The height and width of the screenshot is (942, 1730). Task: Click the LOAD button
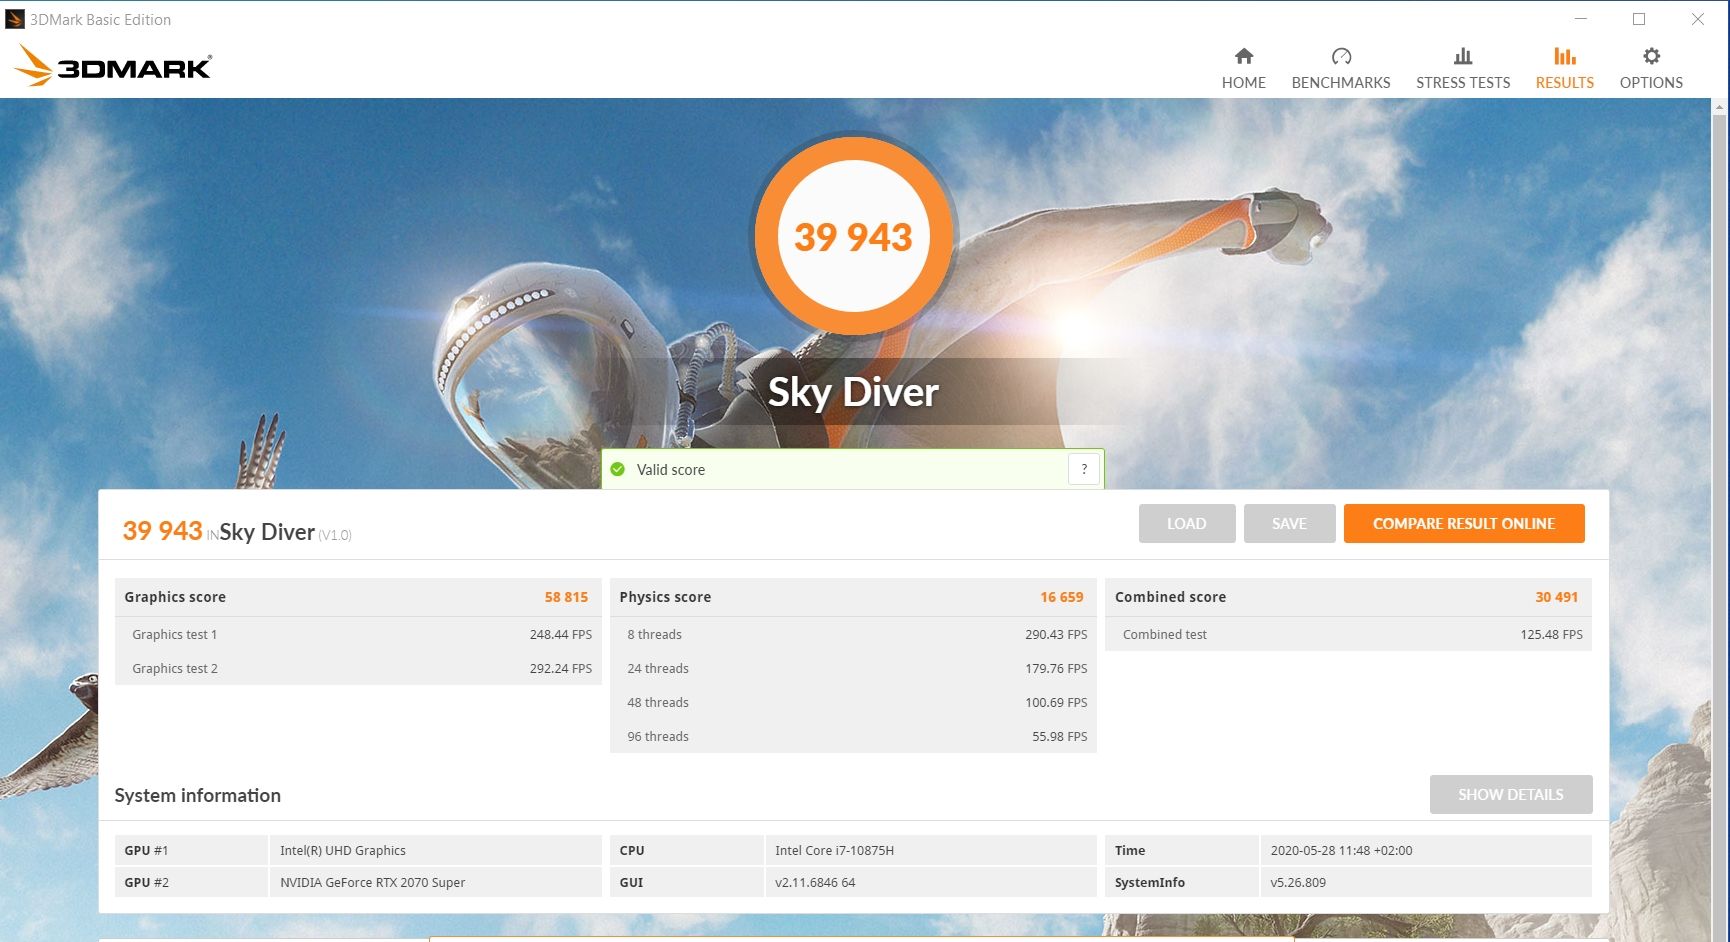coord(1187,524)
